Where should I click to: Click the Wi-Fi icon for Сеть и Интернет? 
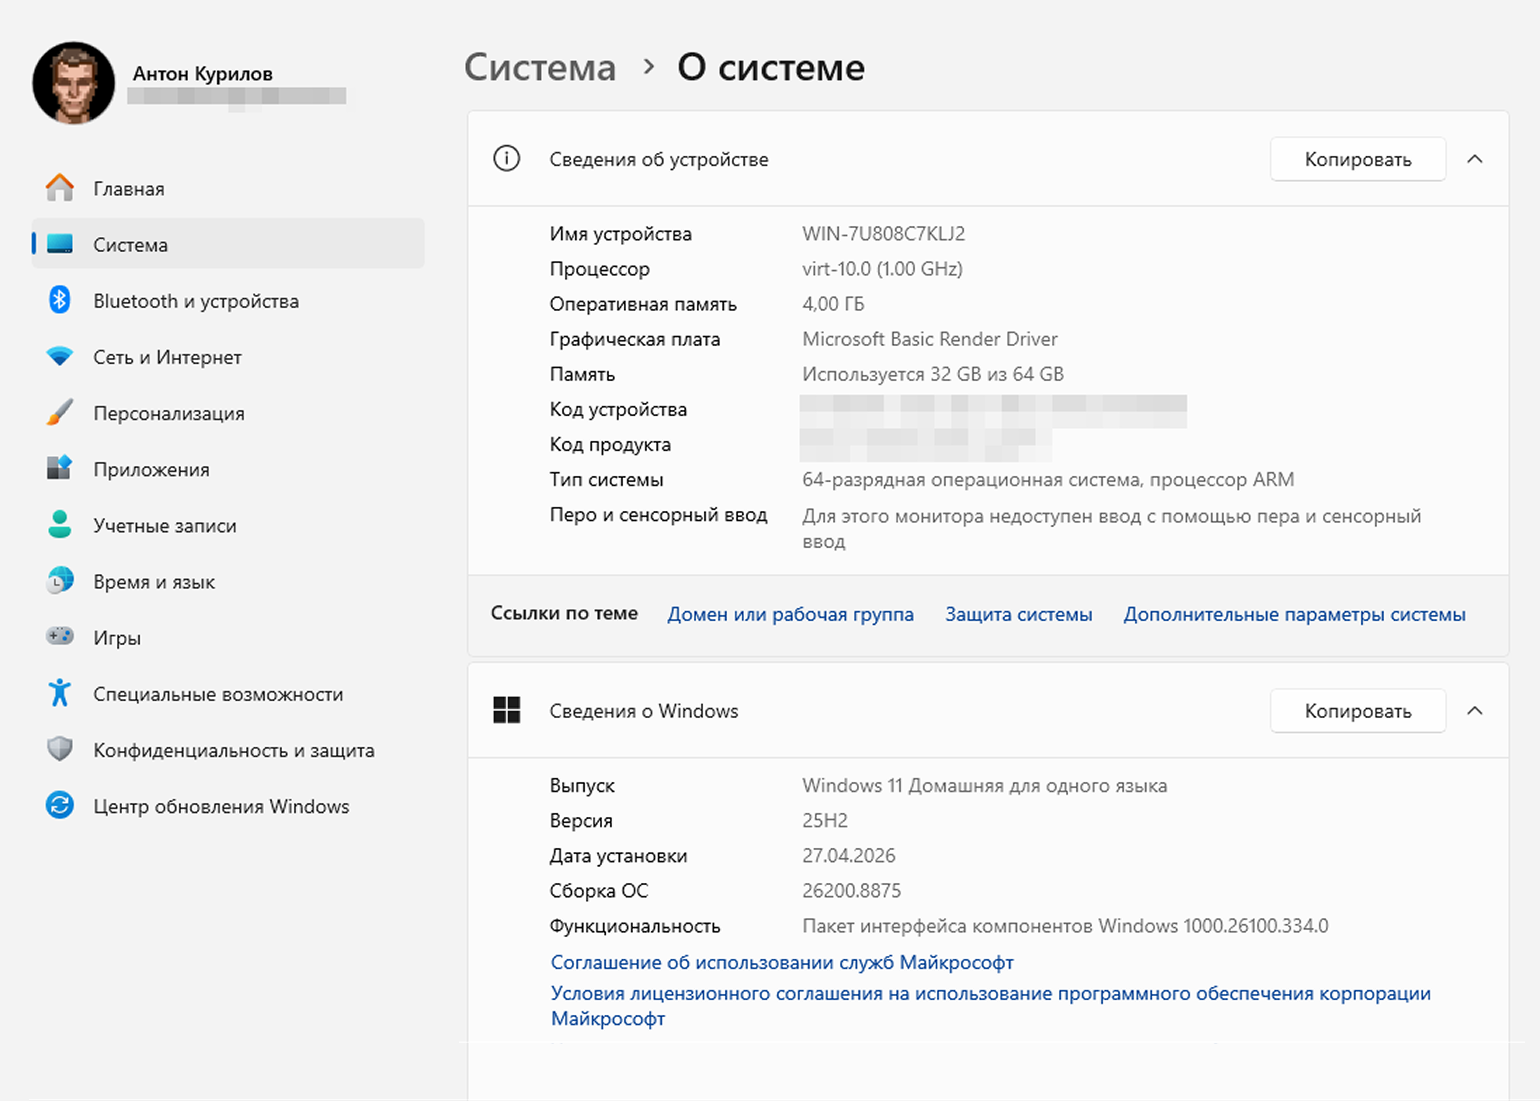(x=60, y=356)
